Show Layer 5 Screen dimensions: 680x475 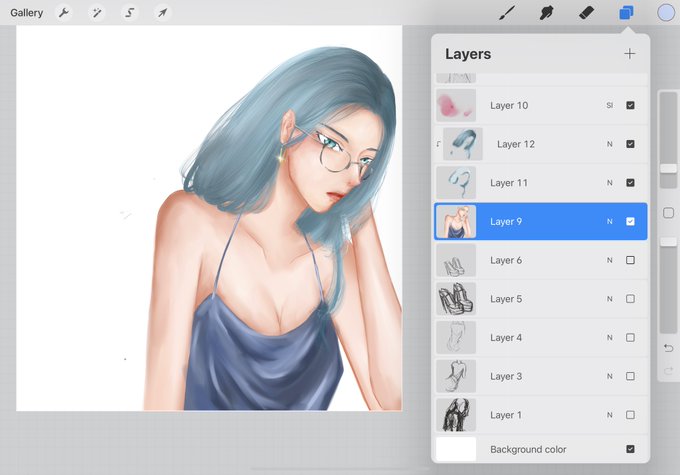630,298
